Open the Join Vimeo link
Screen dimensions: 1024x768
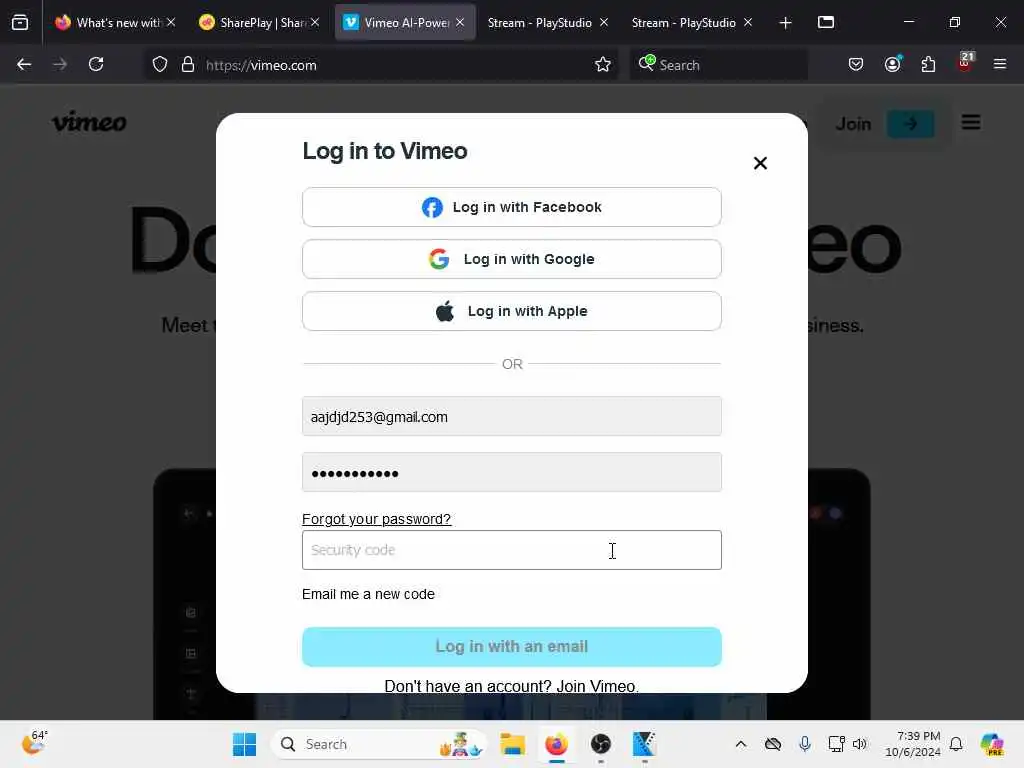point(597,686)
